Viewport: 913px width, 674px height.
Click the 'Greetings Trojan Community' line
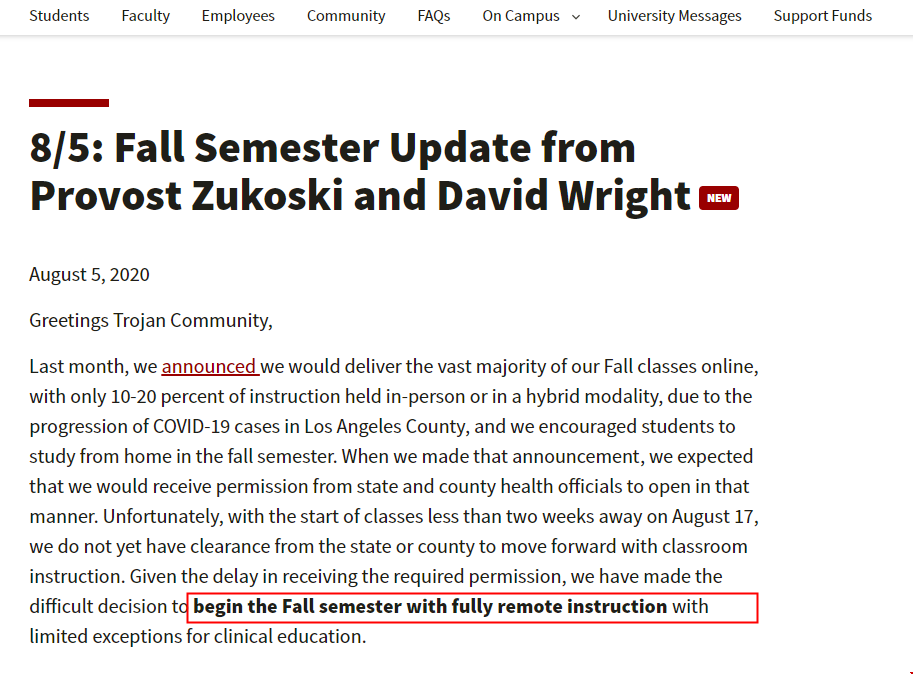coord(151,321)
